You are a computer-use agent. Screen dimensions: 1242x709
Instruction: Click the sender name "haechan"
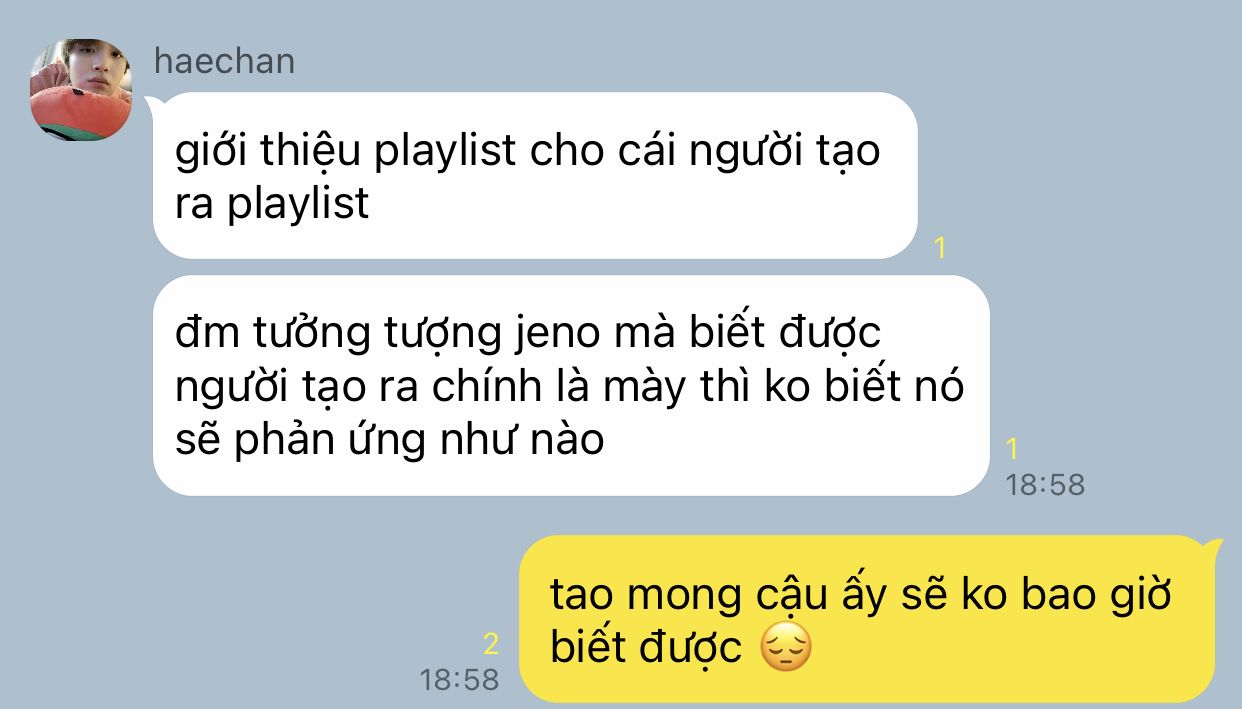[225, 61]
